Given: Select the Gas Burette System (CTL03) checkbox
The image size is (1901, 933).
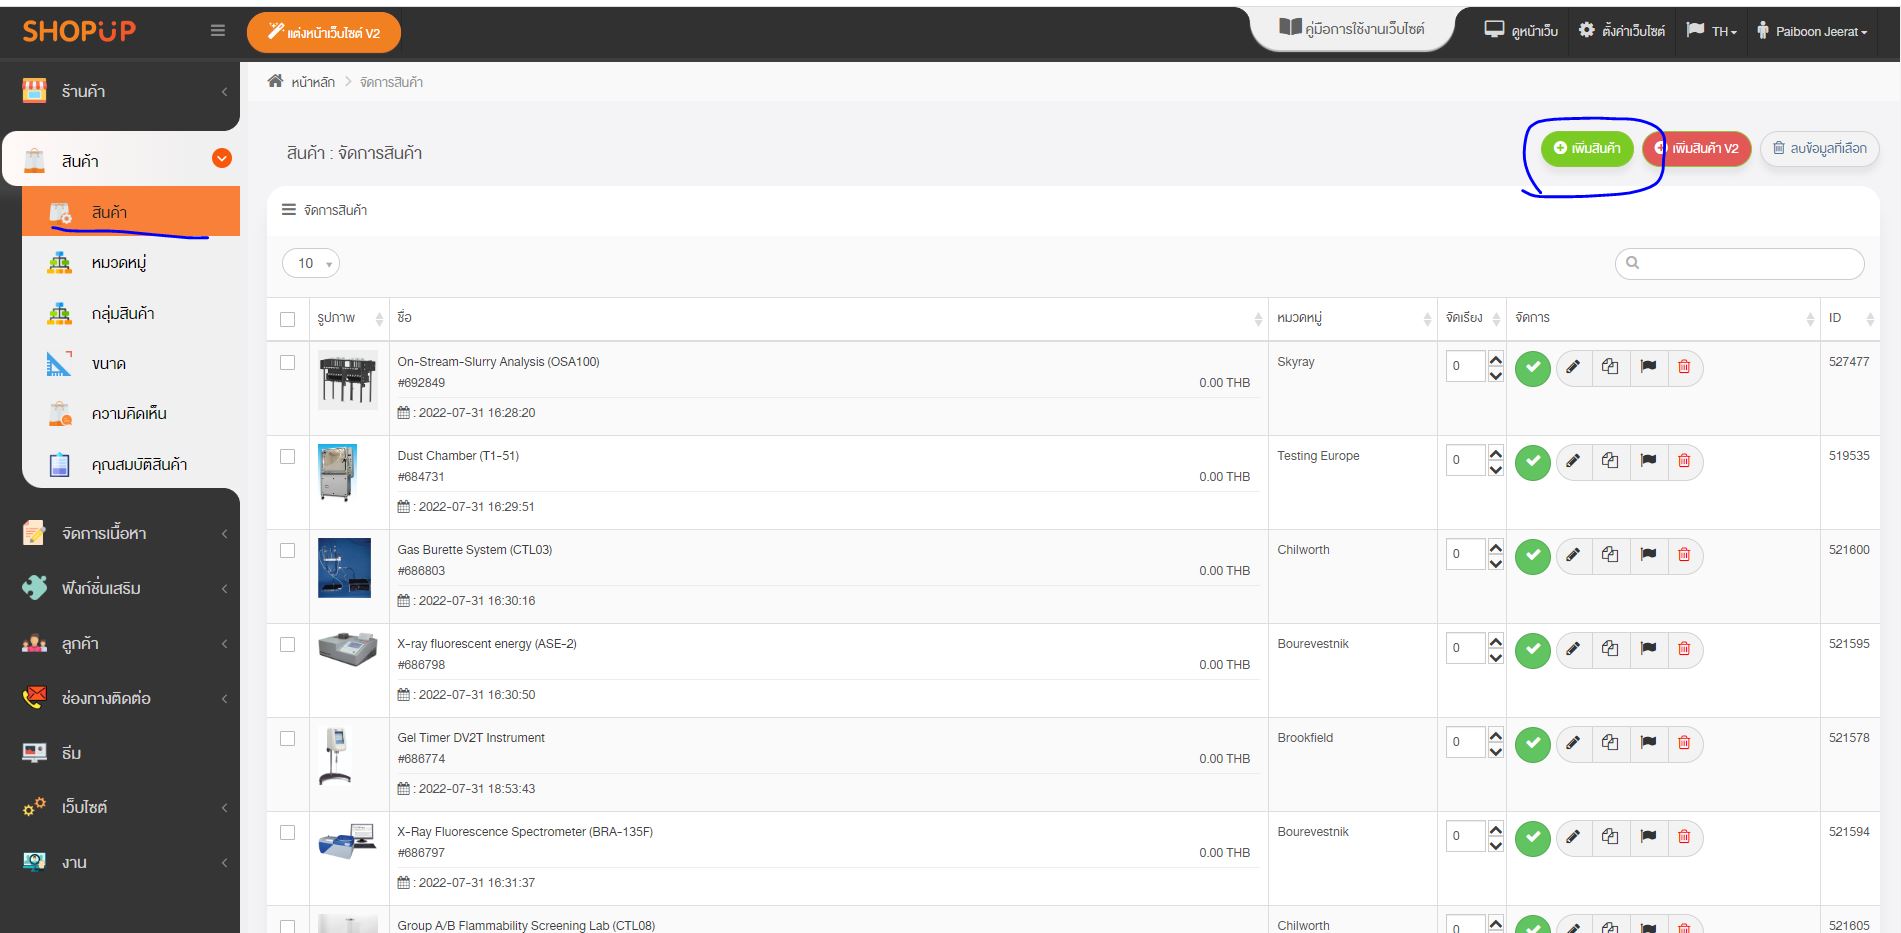Looking at the screenshot, I should pyautogui.click(x=288, y=551).
